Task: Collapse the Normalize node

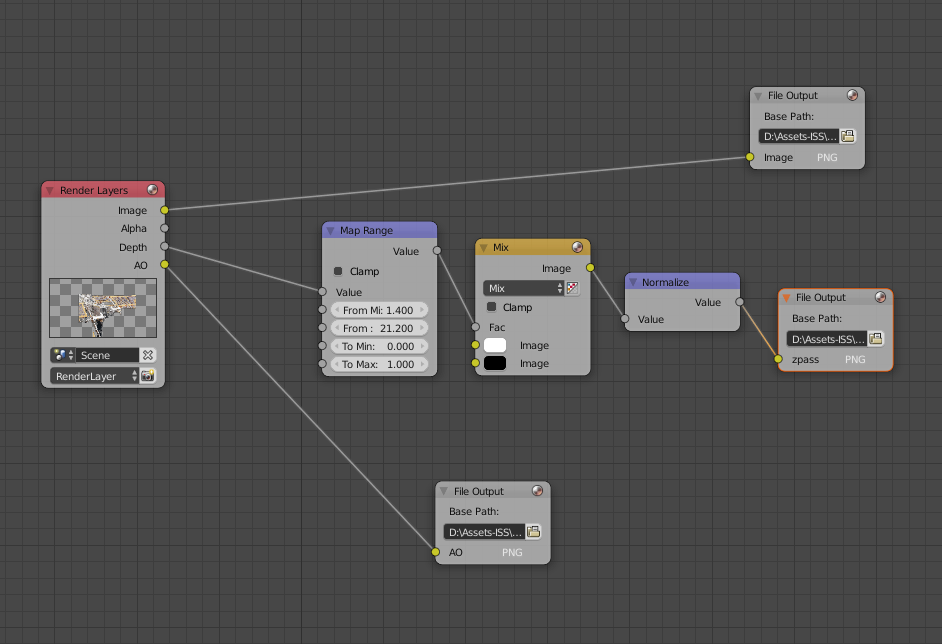Action: (x=633, y=282)
